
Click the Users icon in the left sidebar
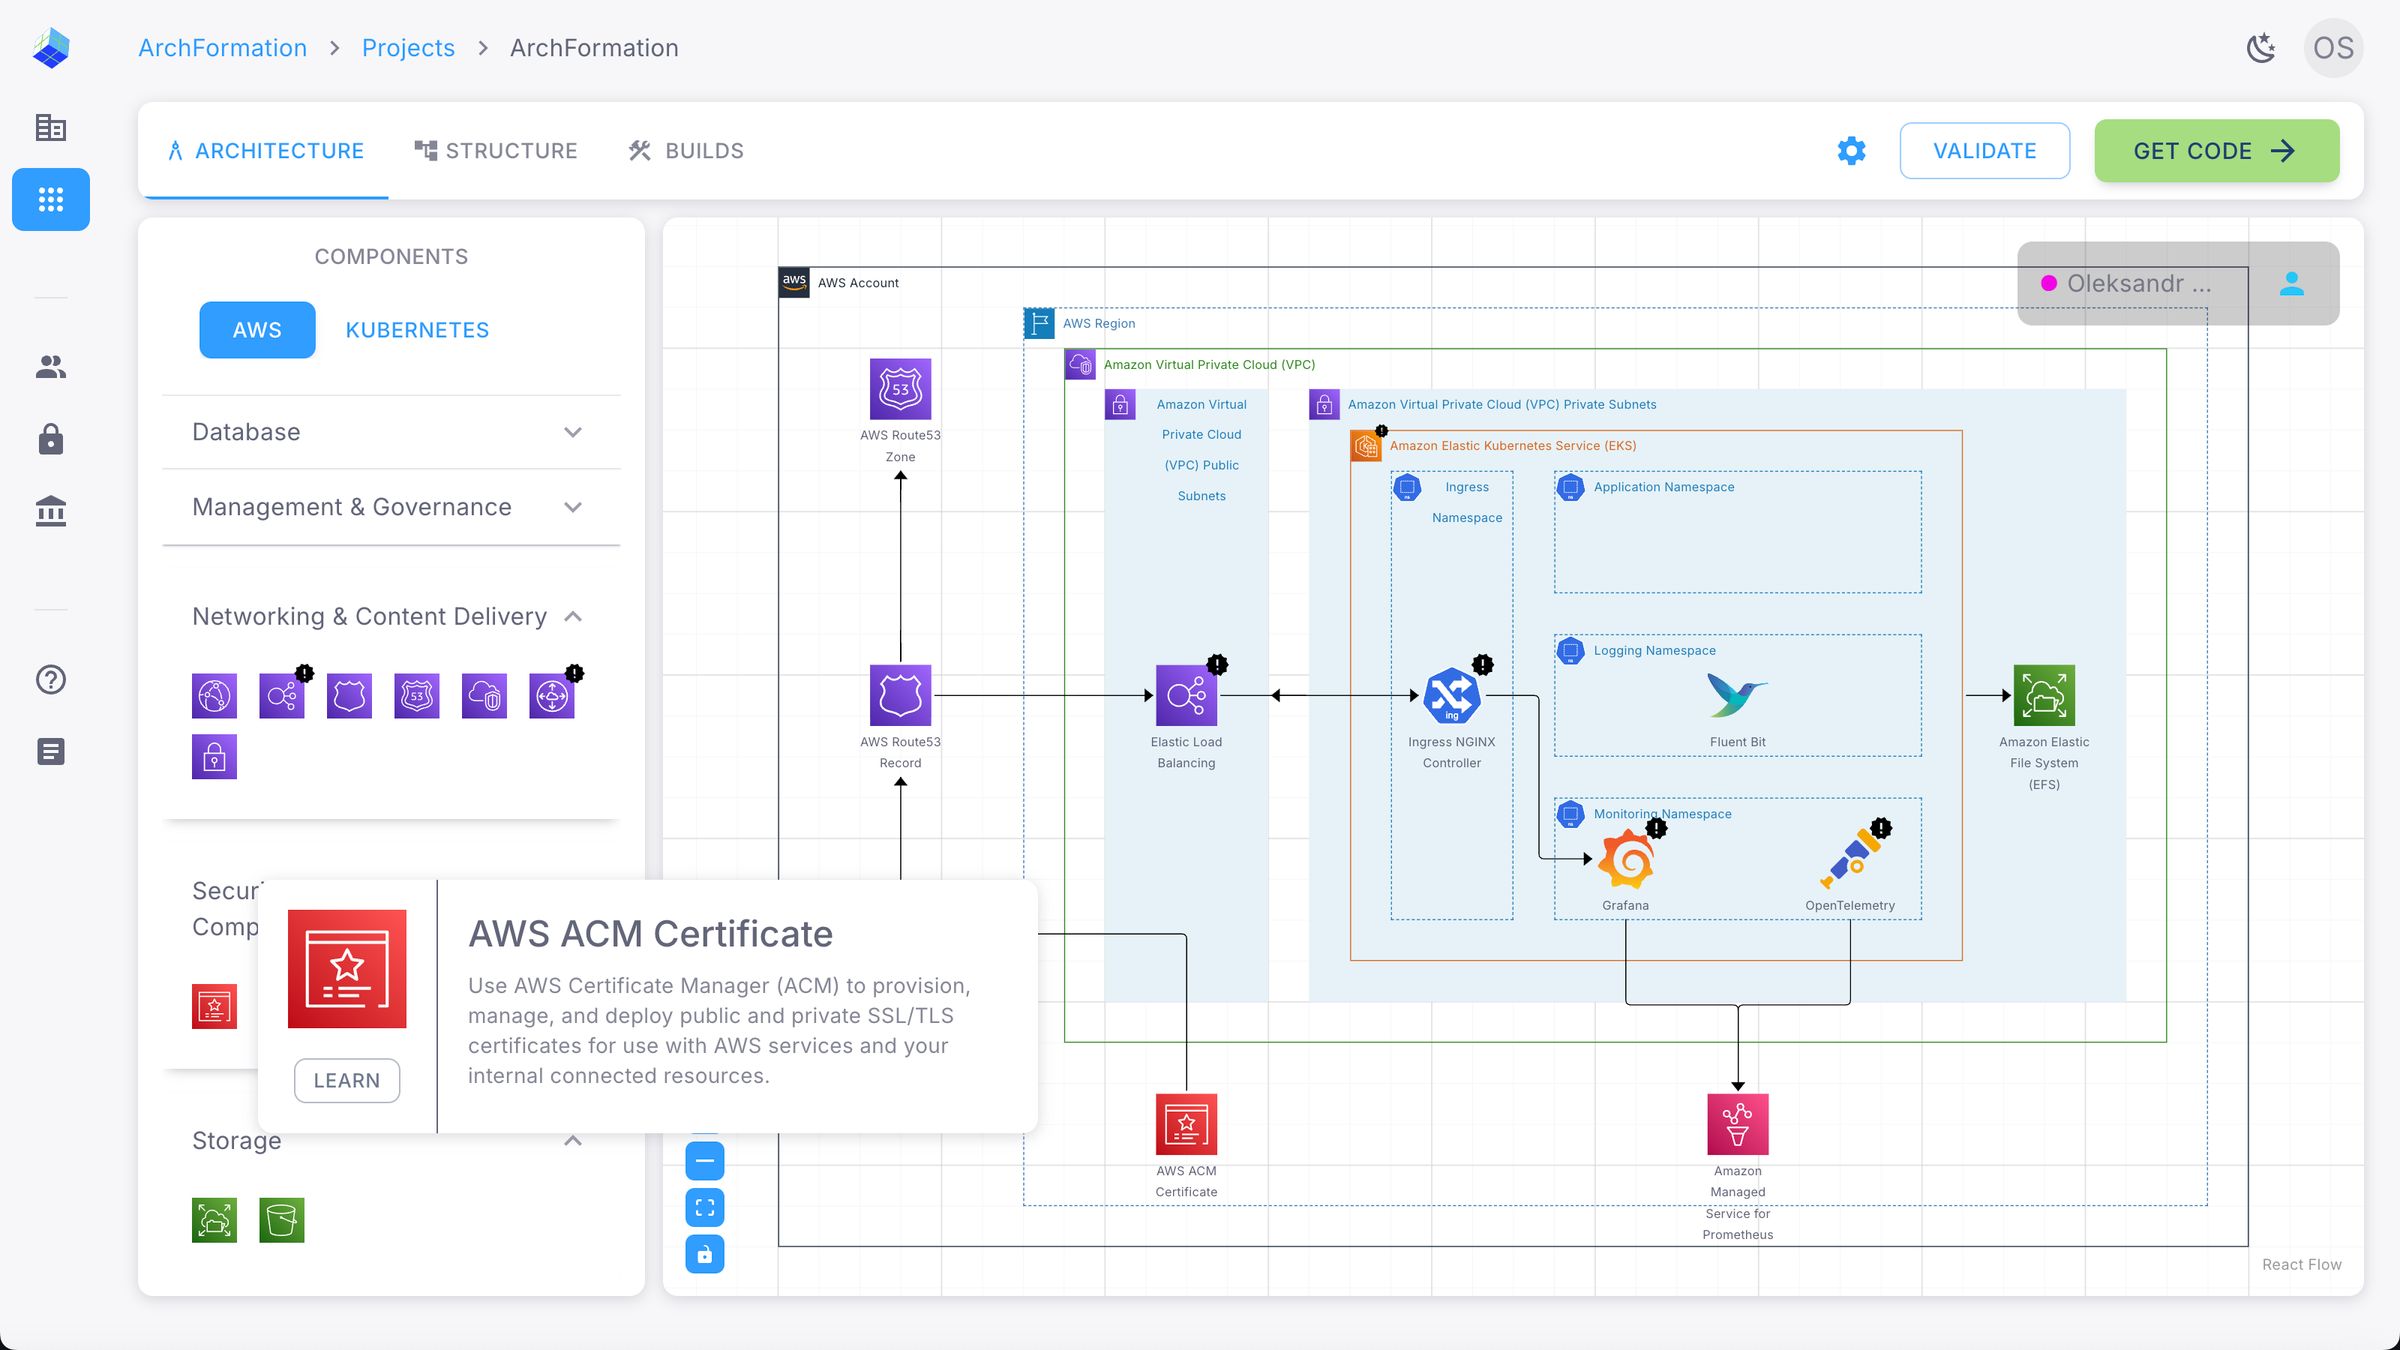(49, 366)
